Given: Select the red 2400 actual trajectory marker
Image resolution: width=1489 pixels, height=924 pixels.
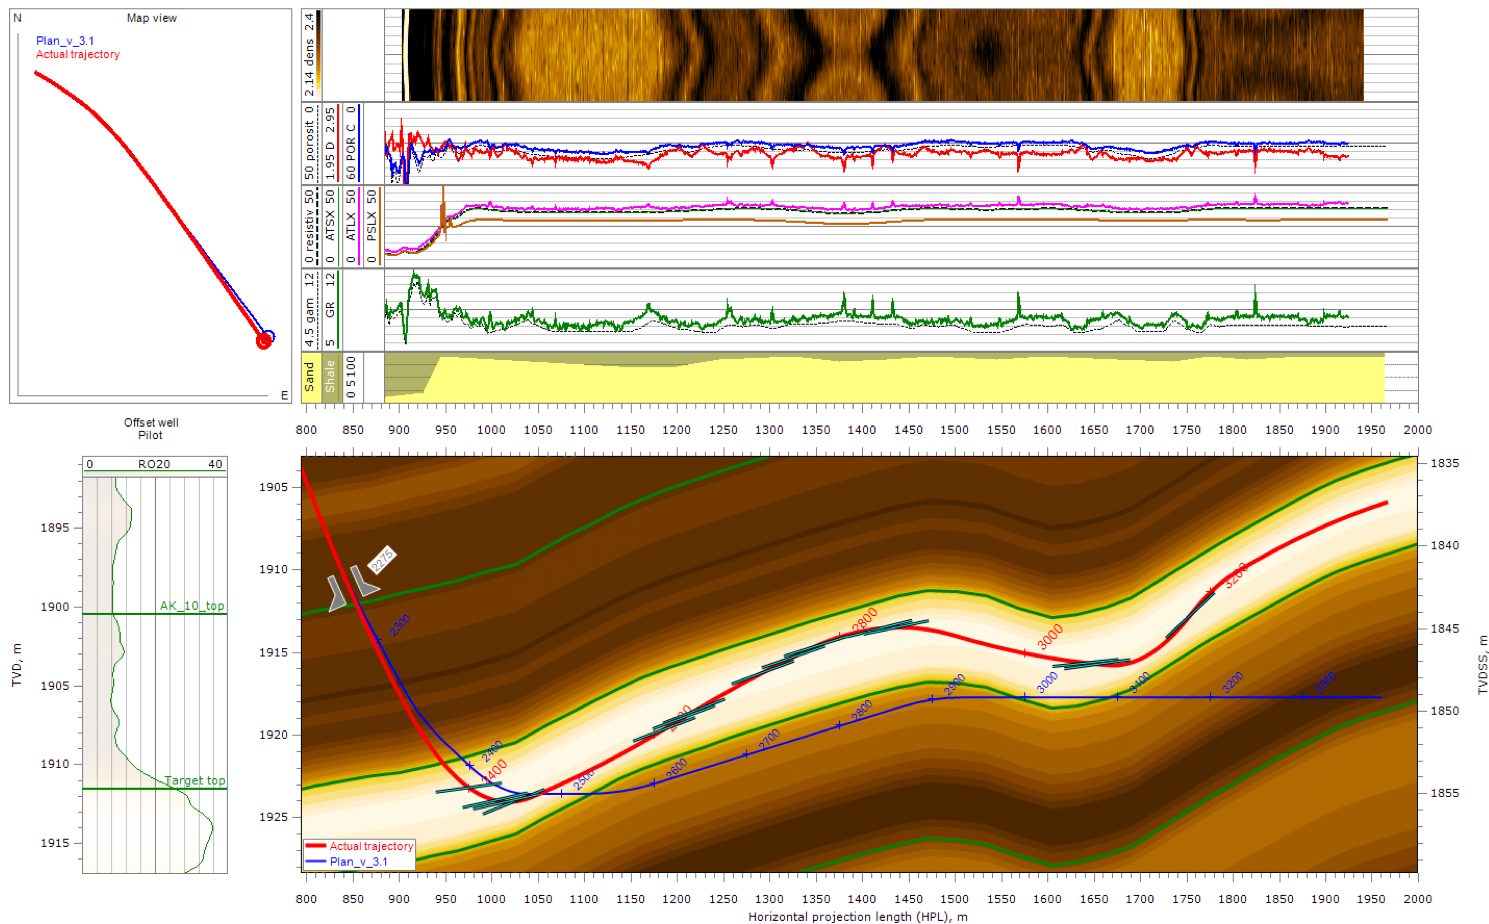Looking at the screenshot, I should coord(495,772).
